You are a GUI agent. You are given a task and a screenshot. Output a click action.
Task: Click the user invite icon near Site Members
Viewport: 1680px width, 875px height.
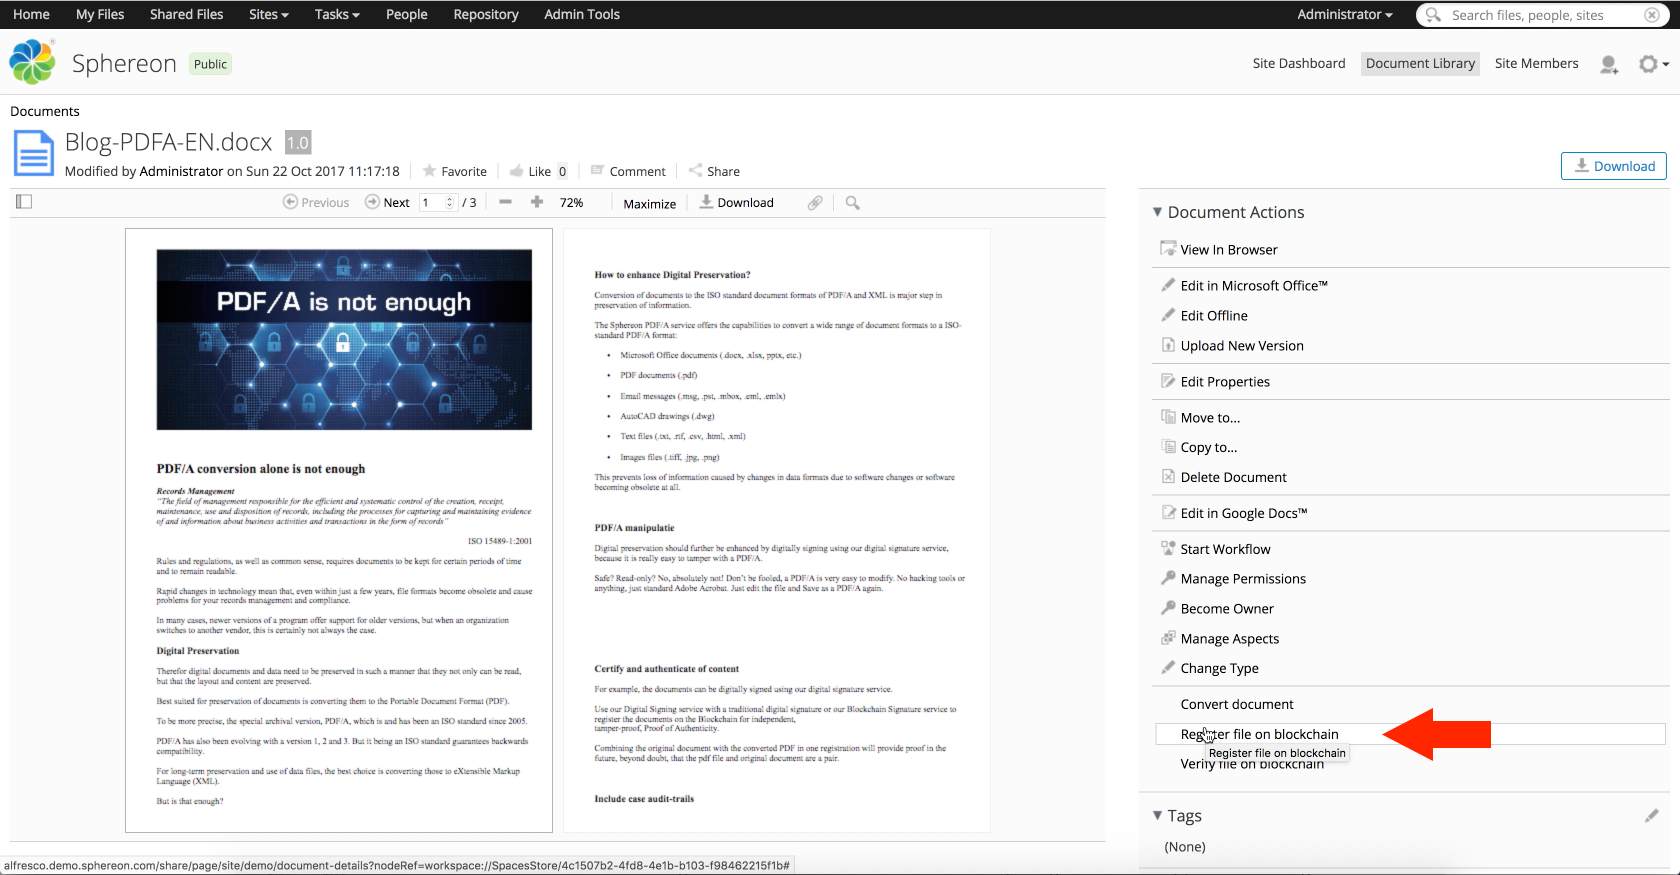point(1609,64)
